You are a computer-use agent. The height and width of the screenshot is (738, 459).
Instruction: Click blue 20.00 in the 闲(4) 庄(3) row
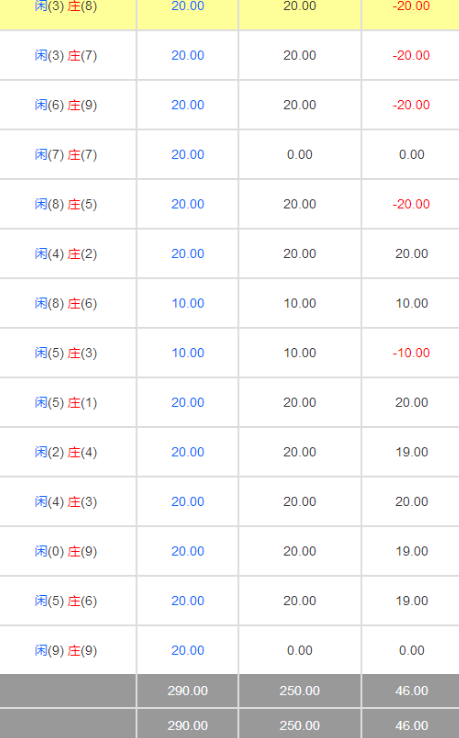(x=188, y=502)
